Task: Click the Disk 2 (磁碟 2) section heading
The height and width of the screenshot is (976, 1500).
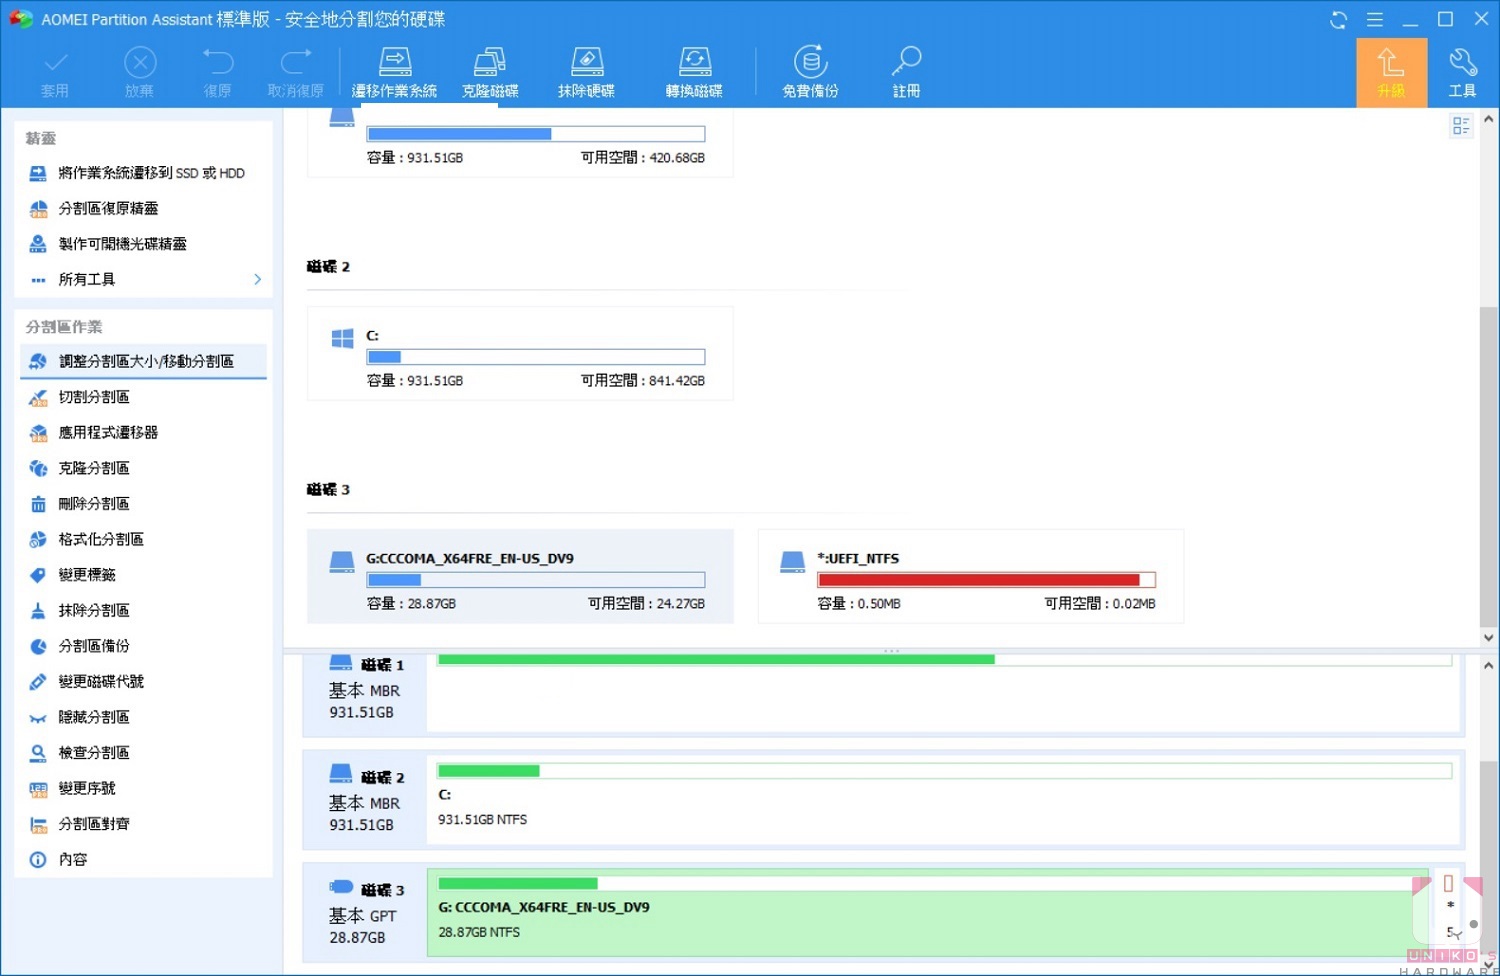Action: (328, 267)
